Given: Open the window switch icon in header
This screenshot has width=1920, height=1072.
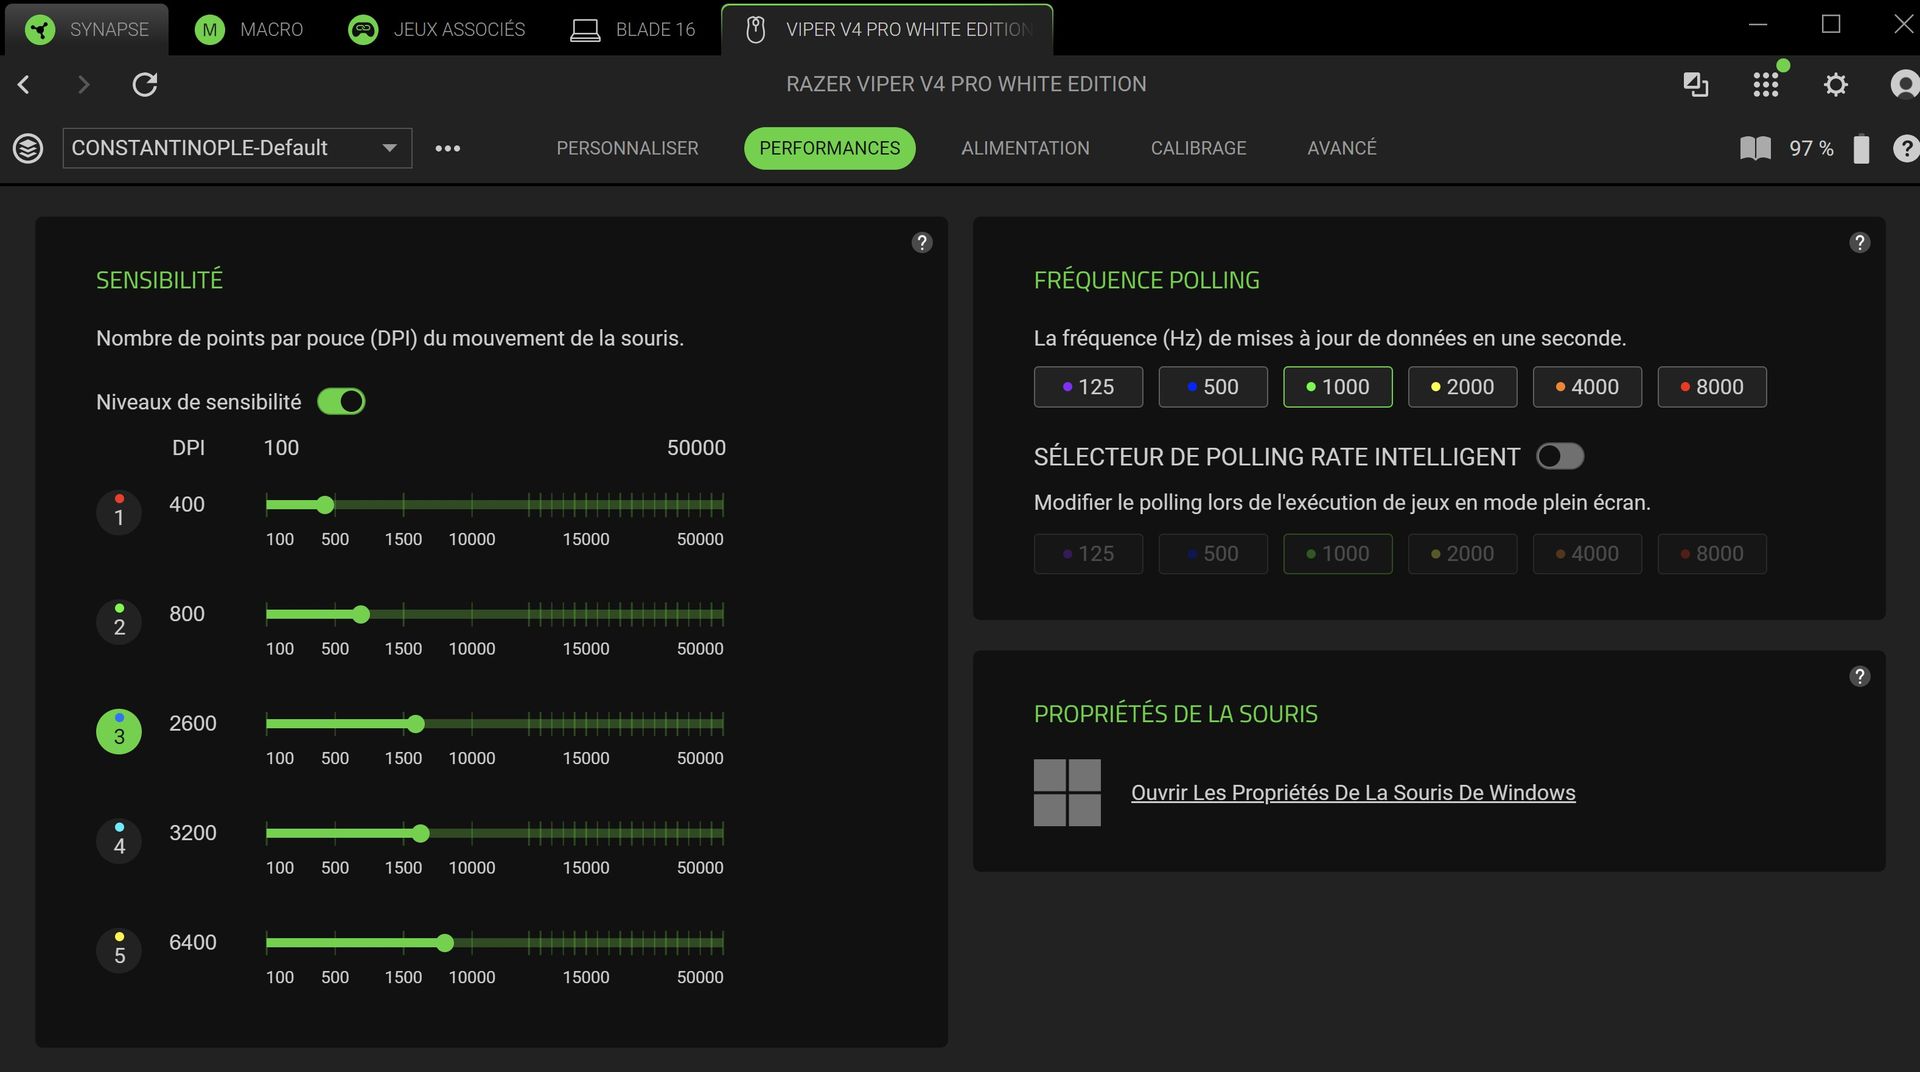Looking at the screenshot, I should point(1695,85).
